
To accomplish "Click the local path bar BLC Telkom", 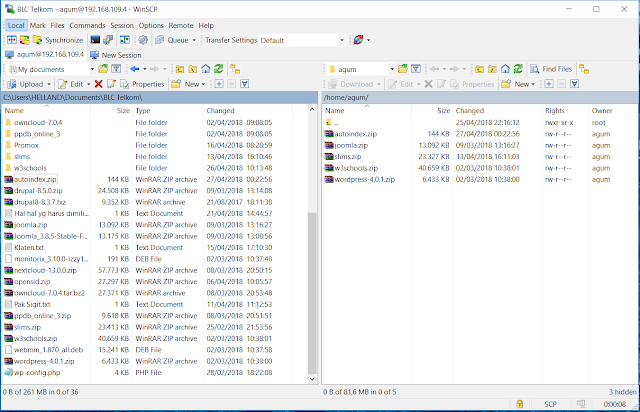I will (x=160, y=97).
